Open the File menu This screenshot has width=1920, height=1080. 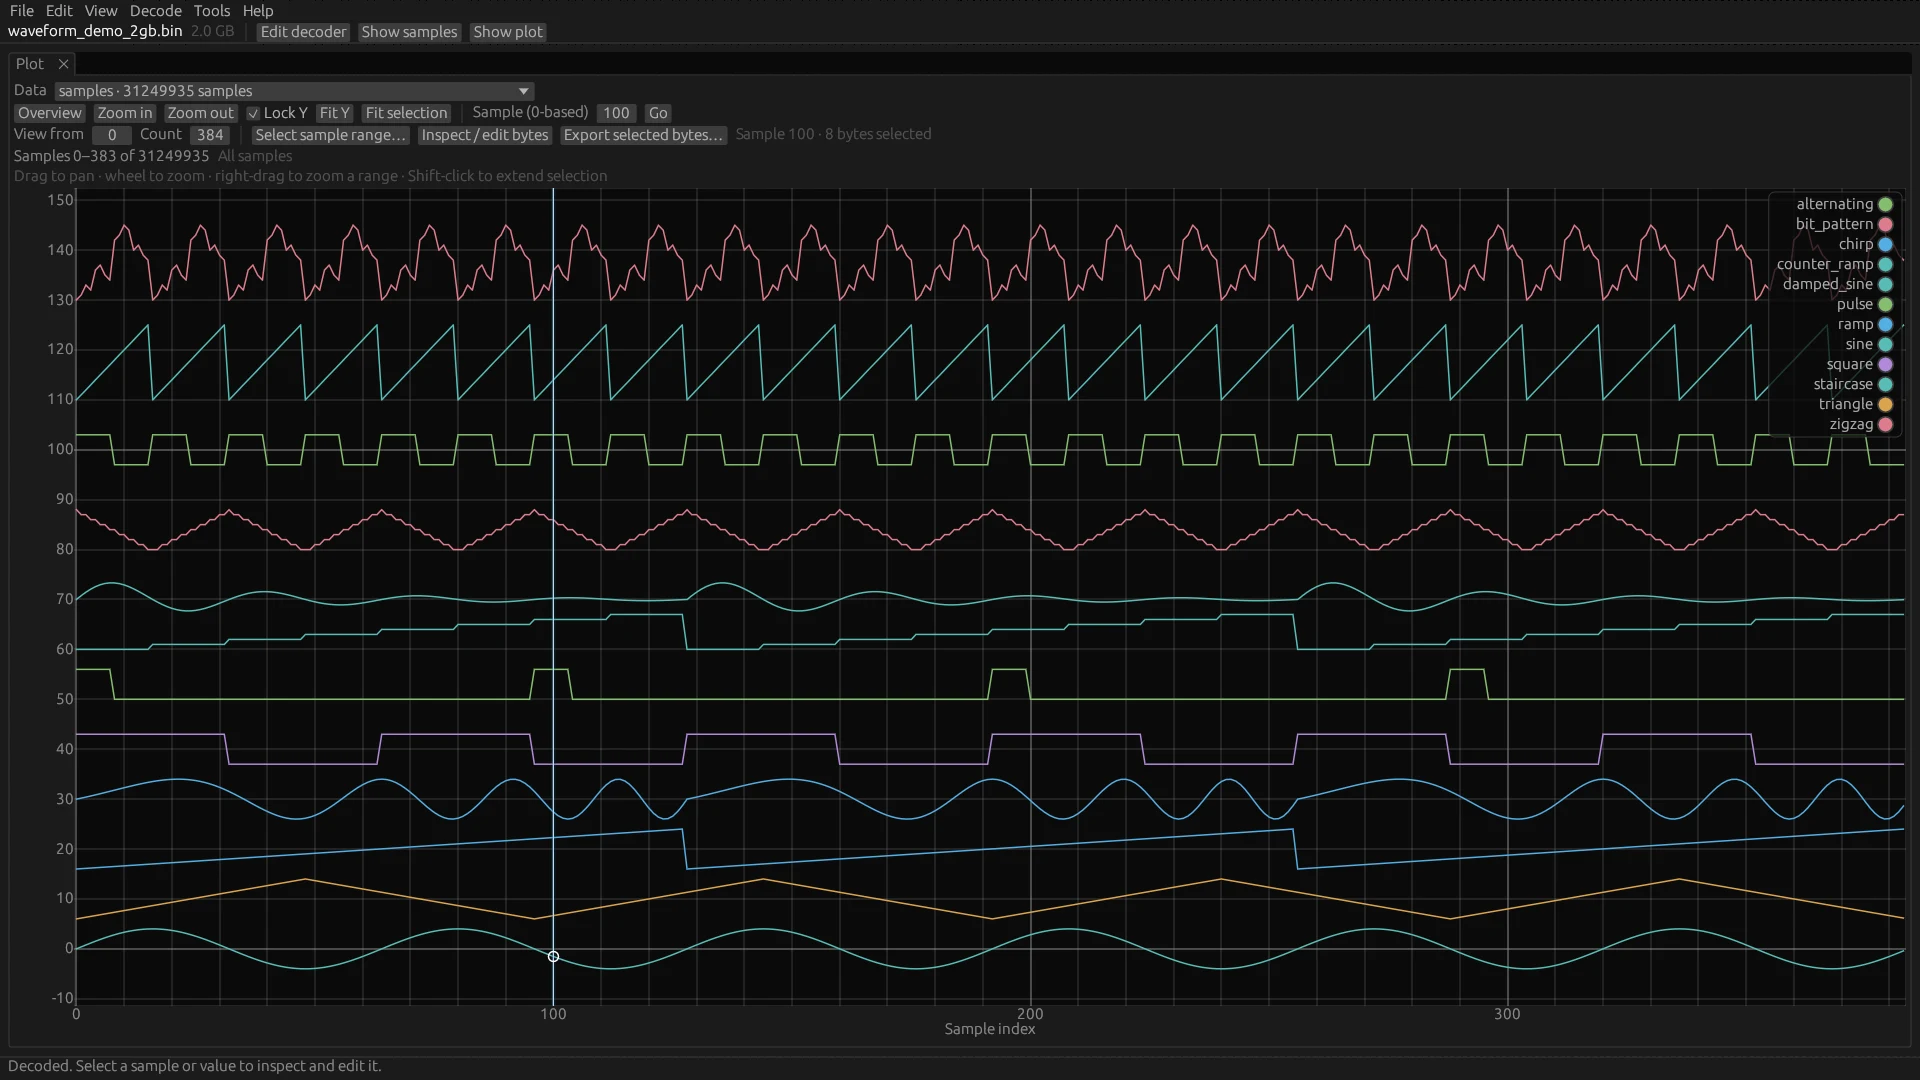(21, 11)
